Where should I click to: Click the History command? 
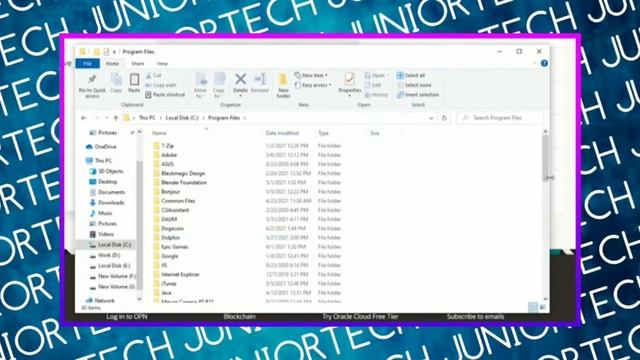(376, 95)
